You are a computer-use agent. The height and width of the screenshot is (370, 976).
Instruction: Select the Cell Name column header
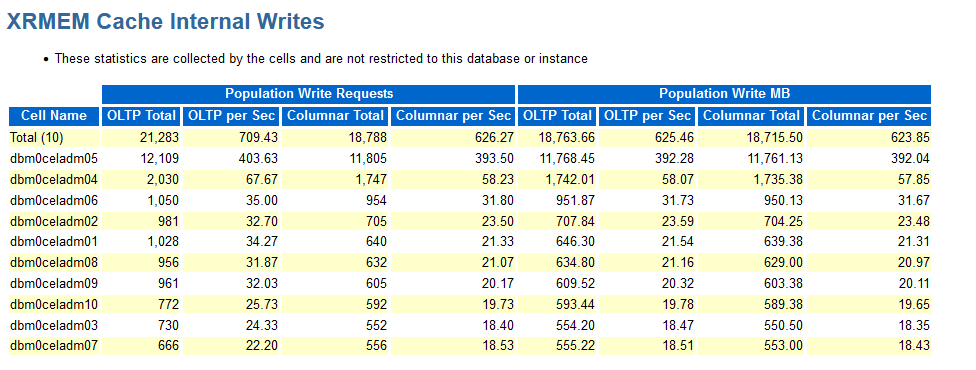pyautogui.click(x=54, y=116)
